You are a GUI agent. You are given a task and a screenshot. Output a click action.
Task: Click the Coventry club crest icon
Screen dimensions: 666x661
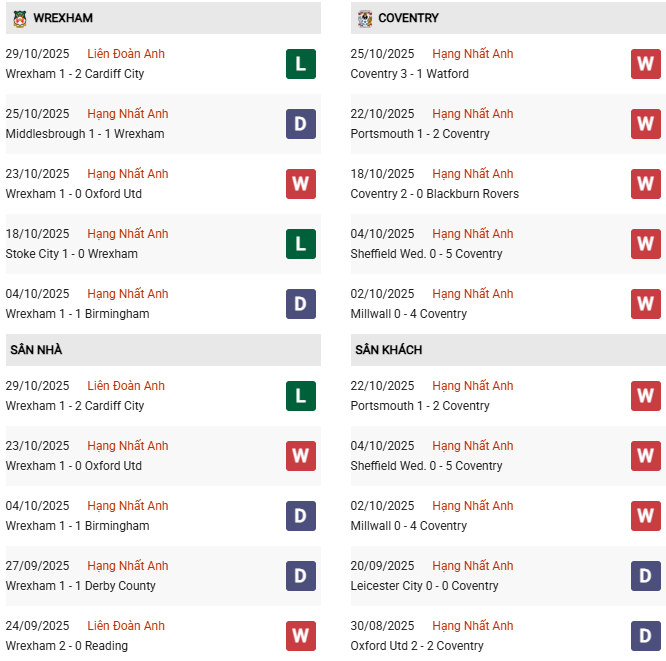[364, 18]
